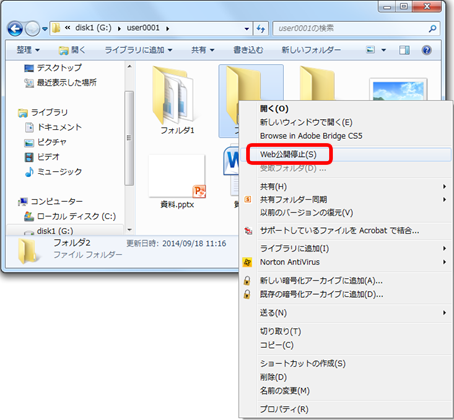This screenshot has width=454, height=420.
Task: Click the search magnifier icon
Action: tap(432, 29)
